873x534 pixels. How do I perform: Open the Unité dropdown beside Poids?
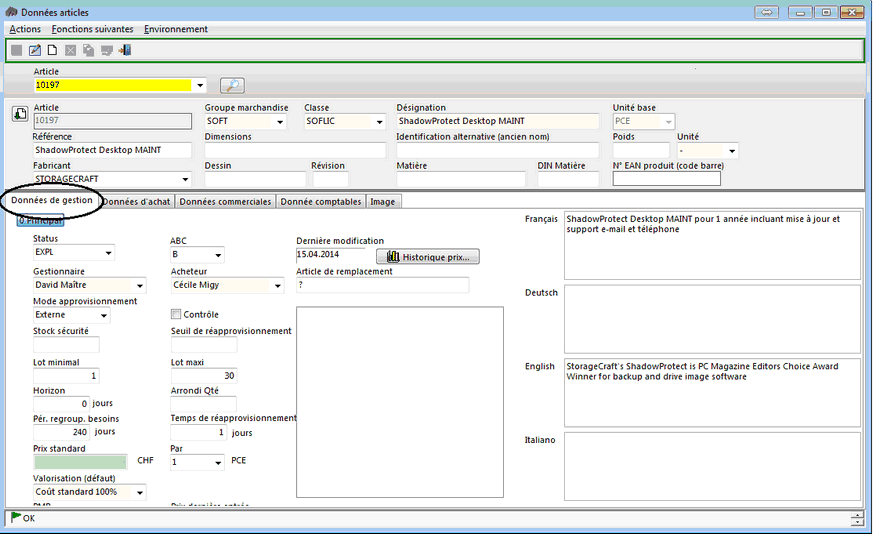pos(732,150)
